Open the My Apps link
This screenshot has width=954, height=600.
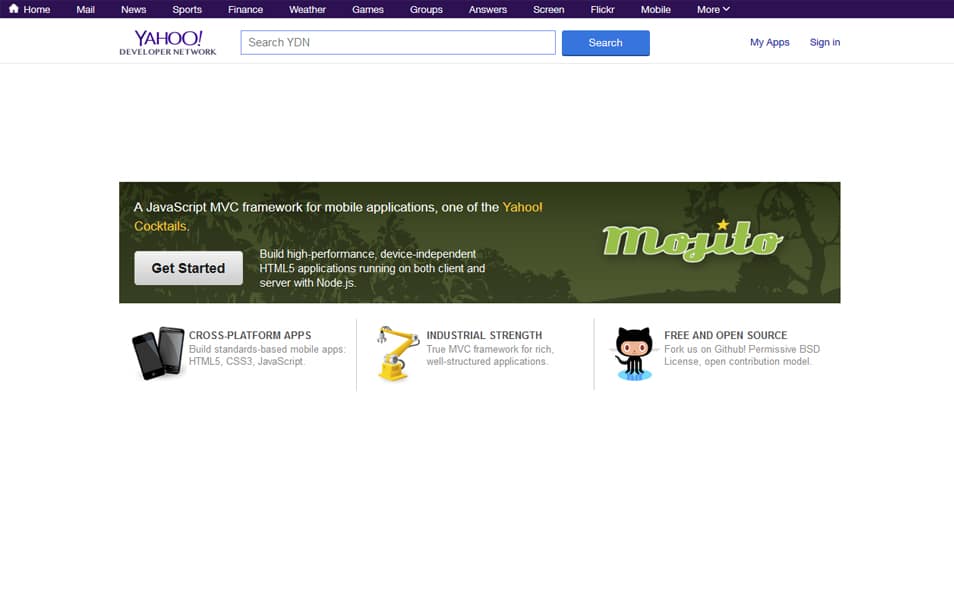click(769, 42)
